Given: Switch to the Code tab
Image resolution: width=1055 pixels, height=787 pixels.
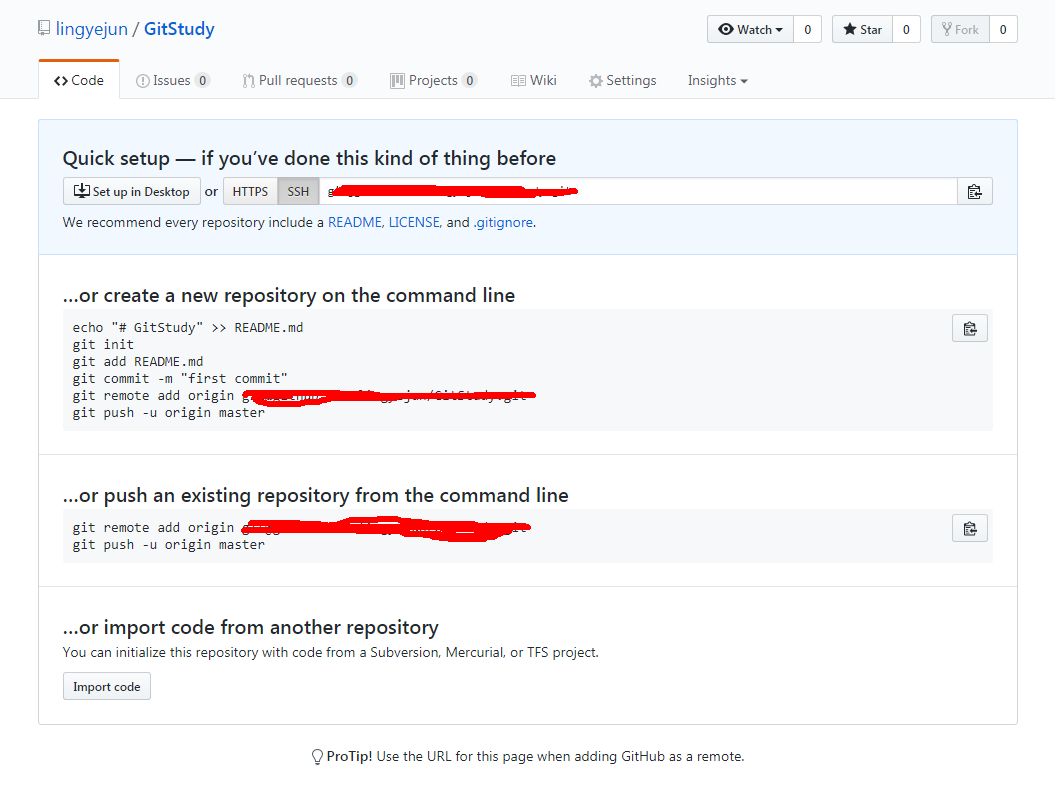Looking at the screenshot, I should [x=79, y=80].
